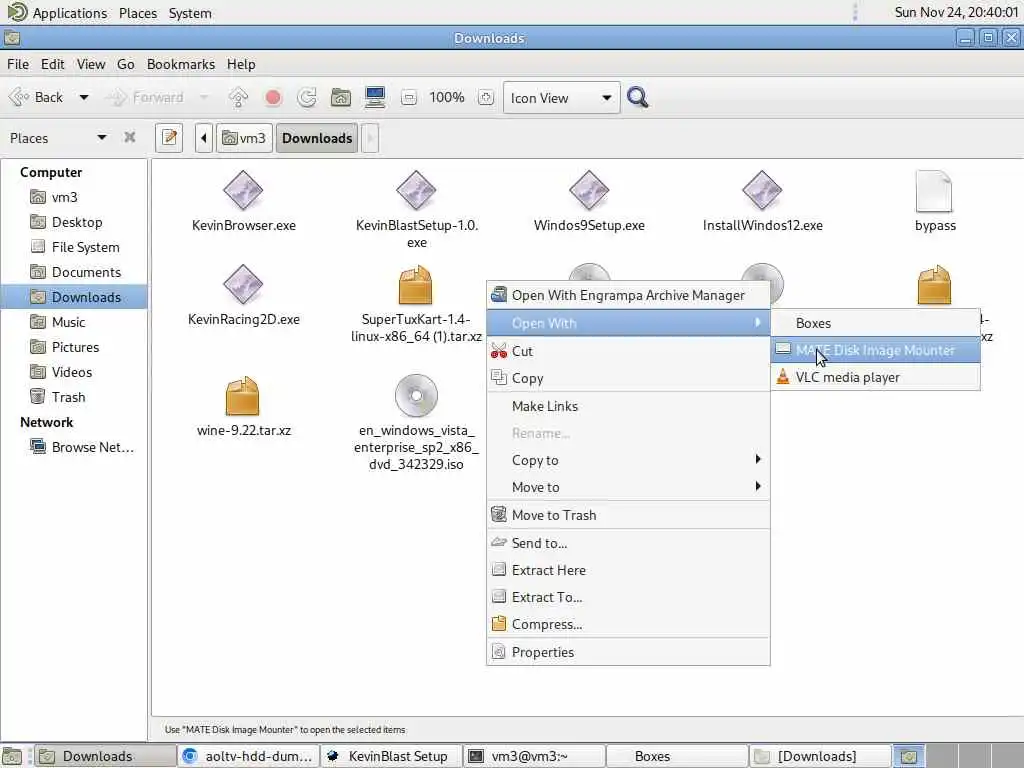
Task: Open the Back history dropdown arrow
Action: 84,97
